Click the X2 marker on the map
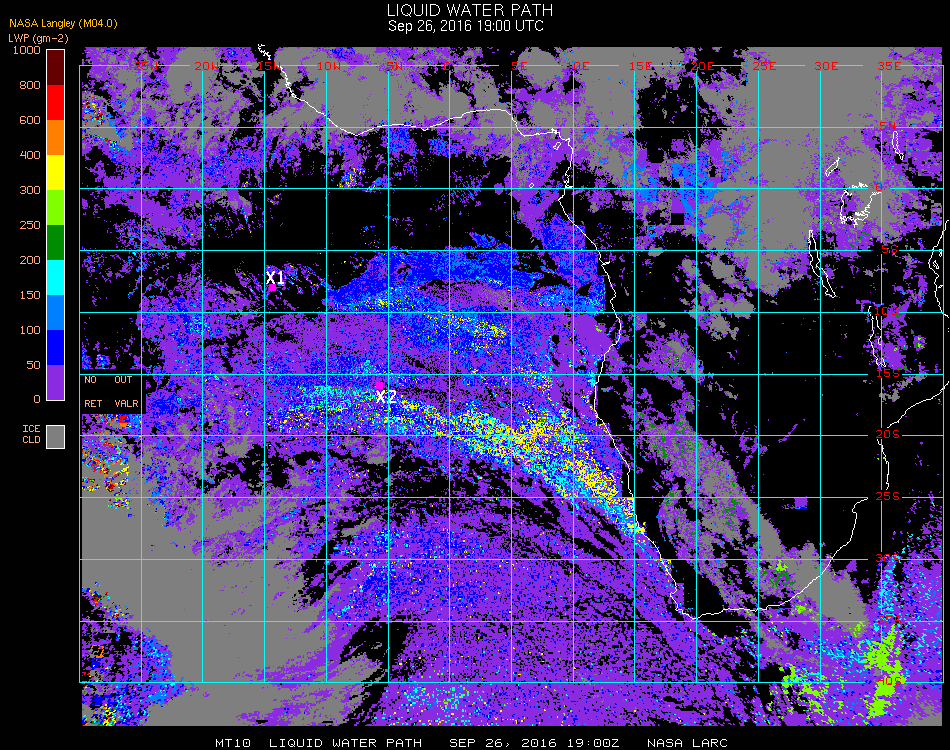This screenshot has width=950, height=750. point(386,397)
